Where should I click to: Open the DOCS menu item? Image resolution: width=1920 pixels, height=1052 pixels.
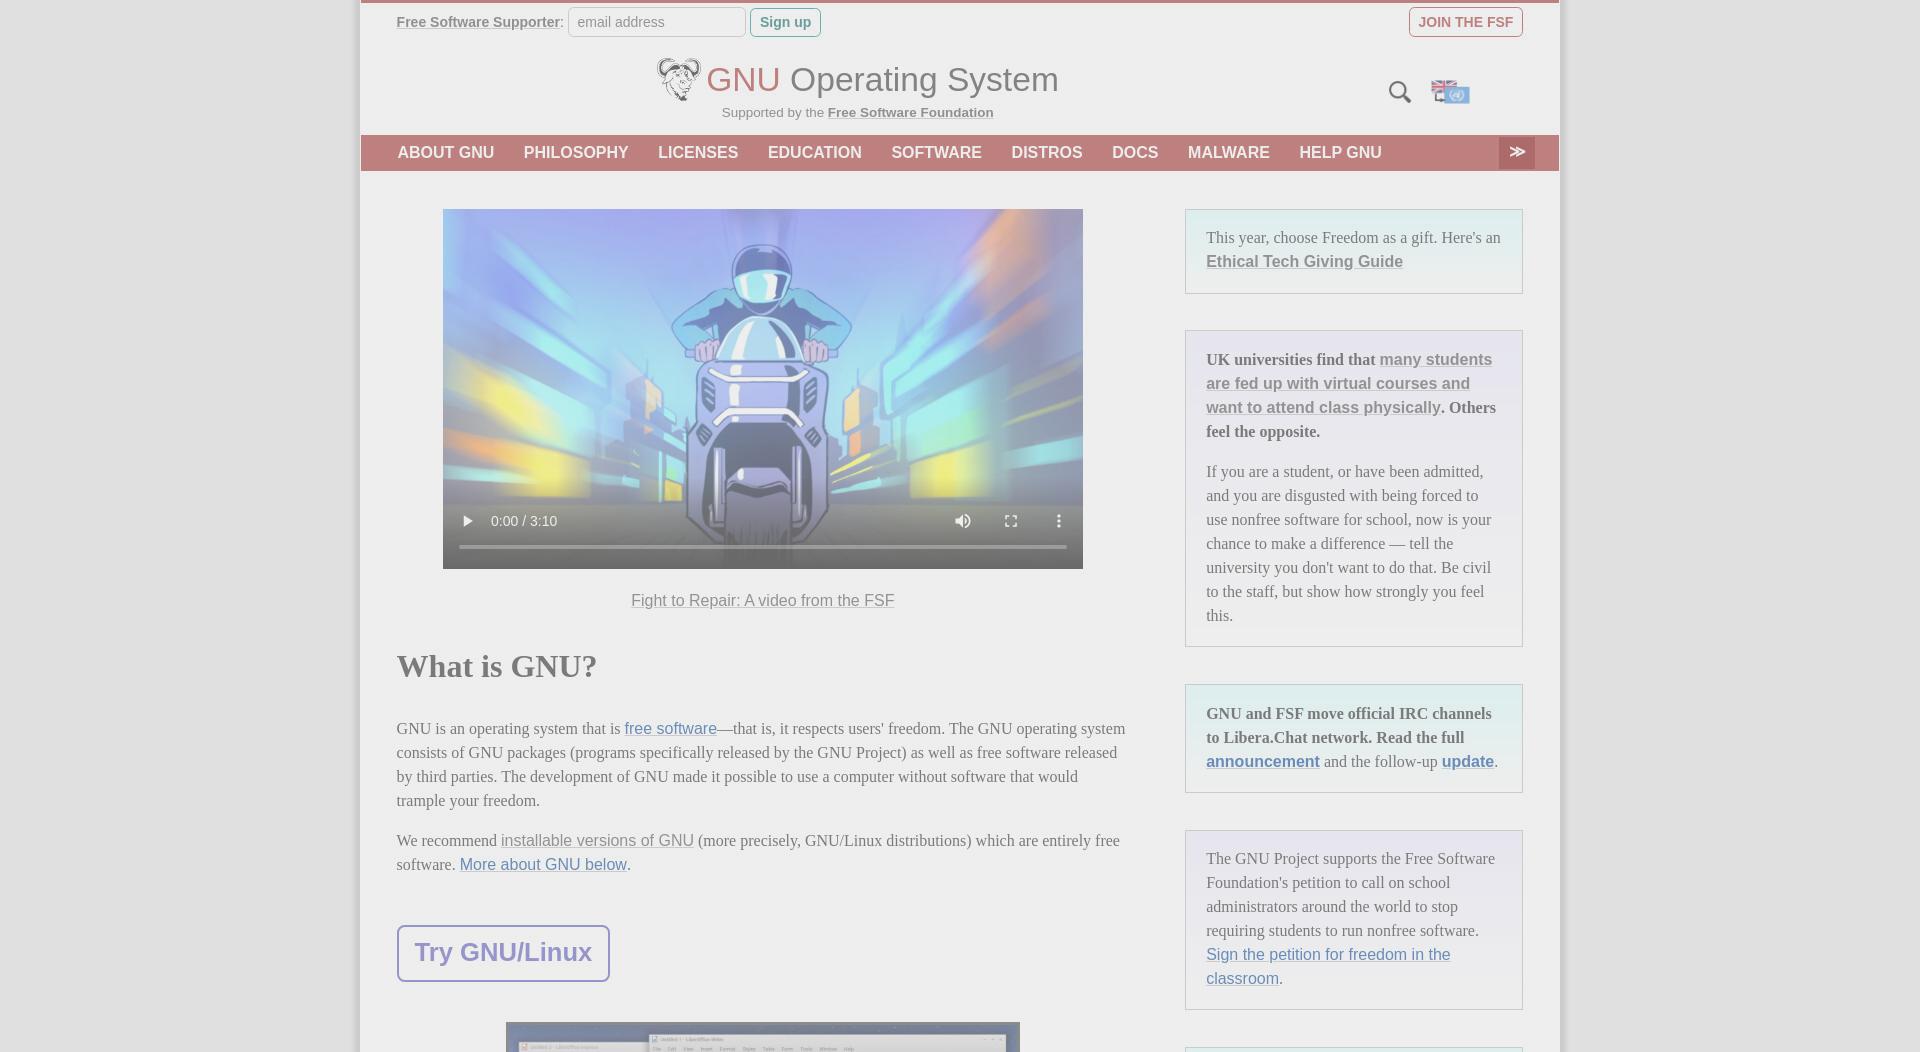1135,153
